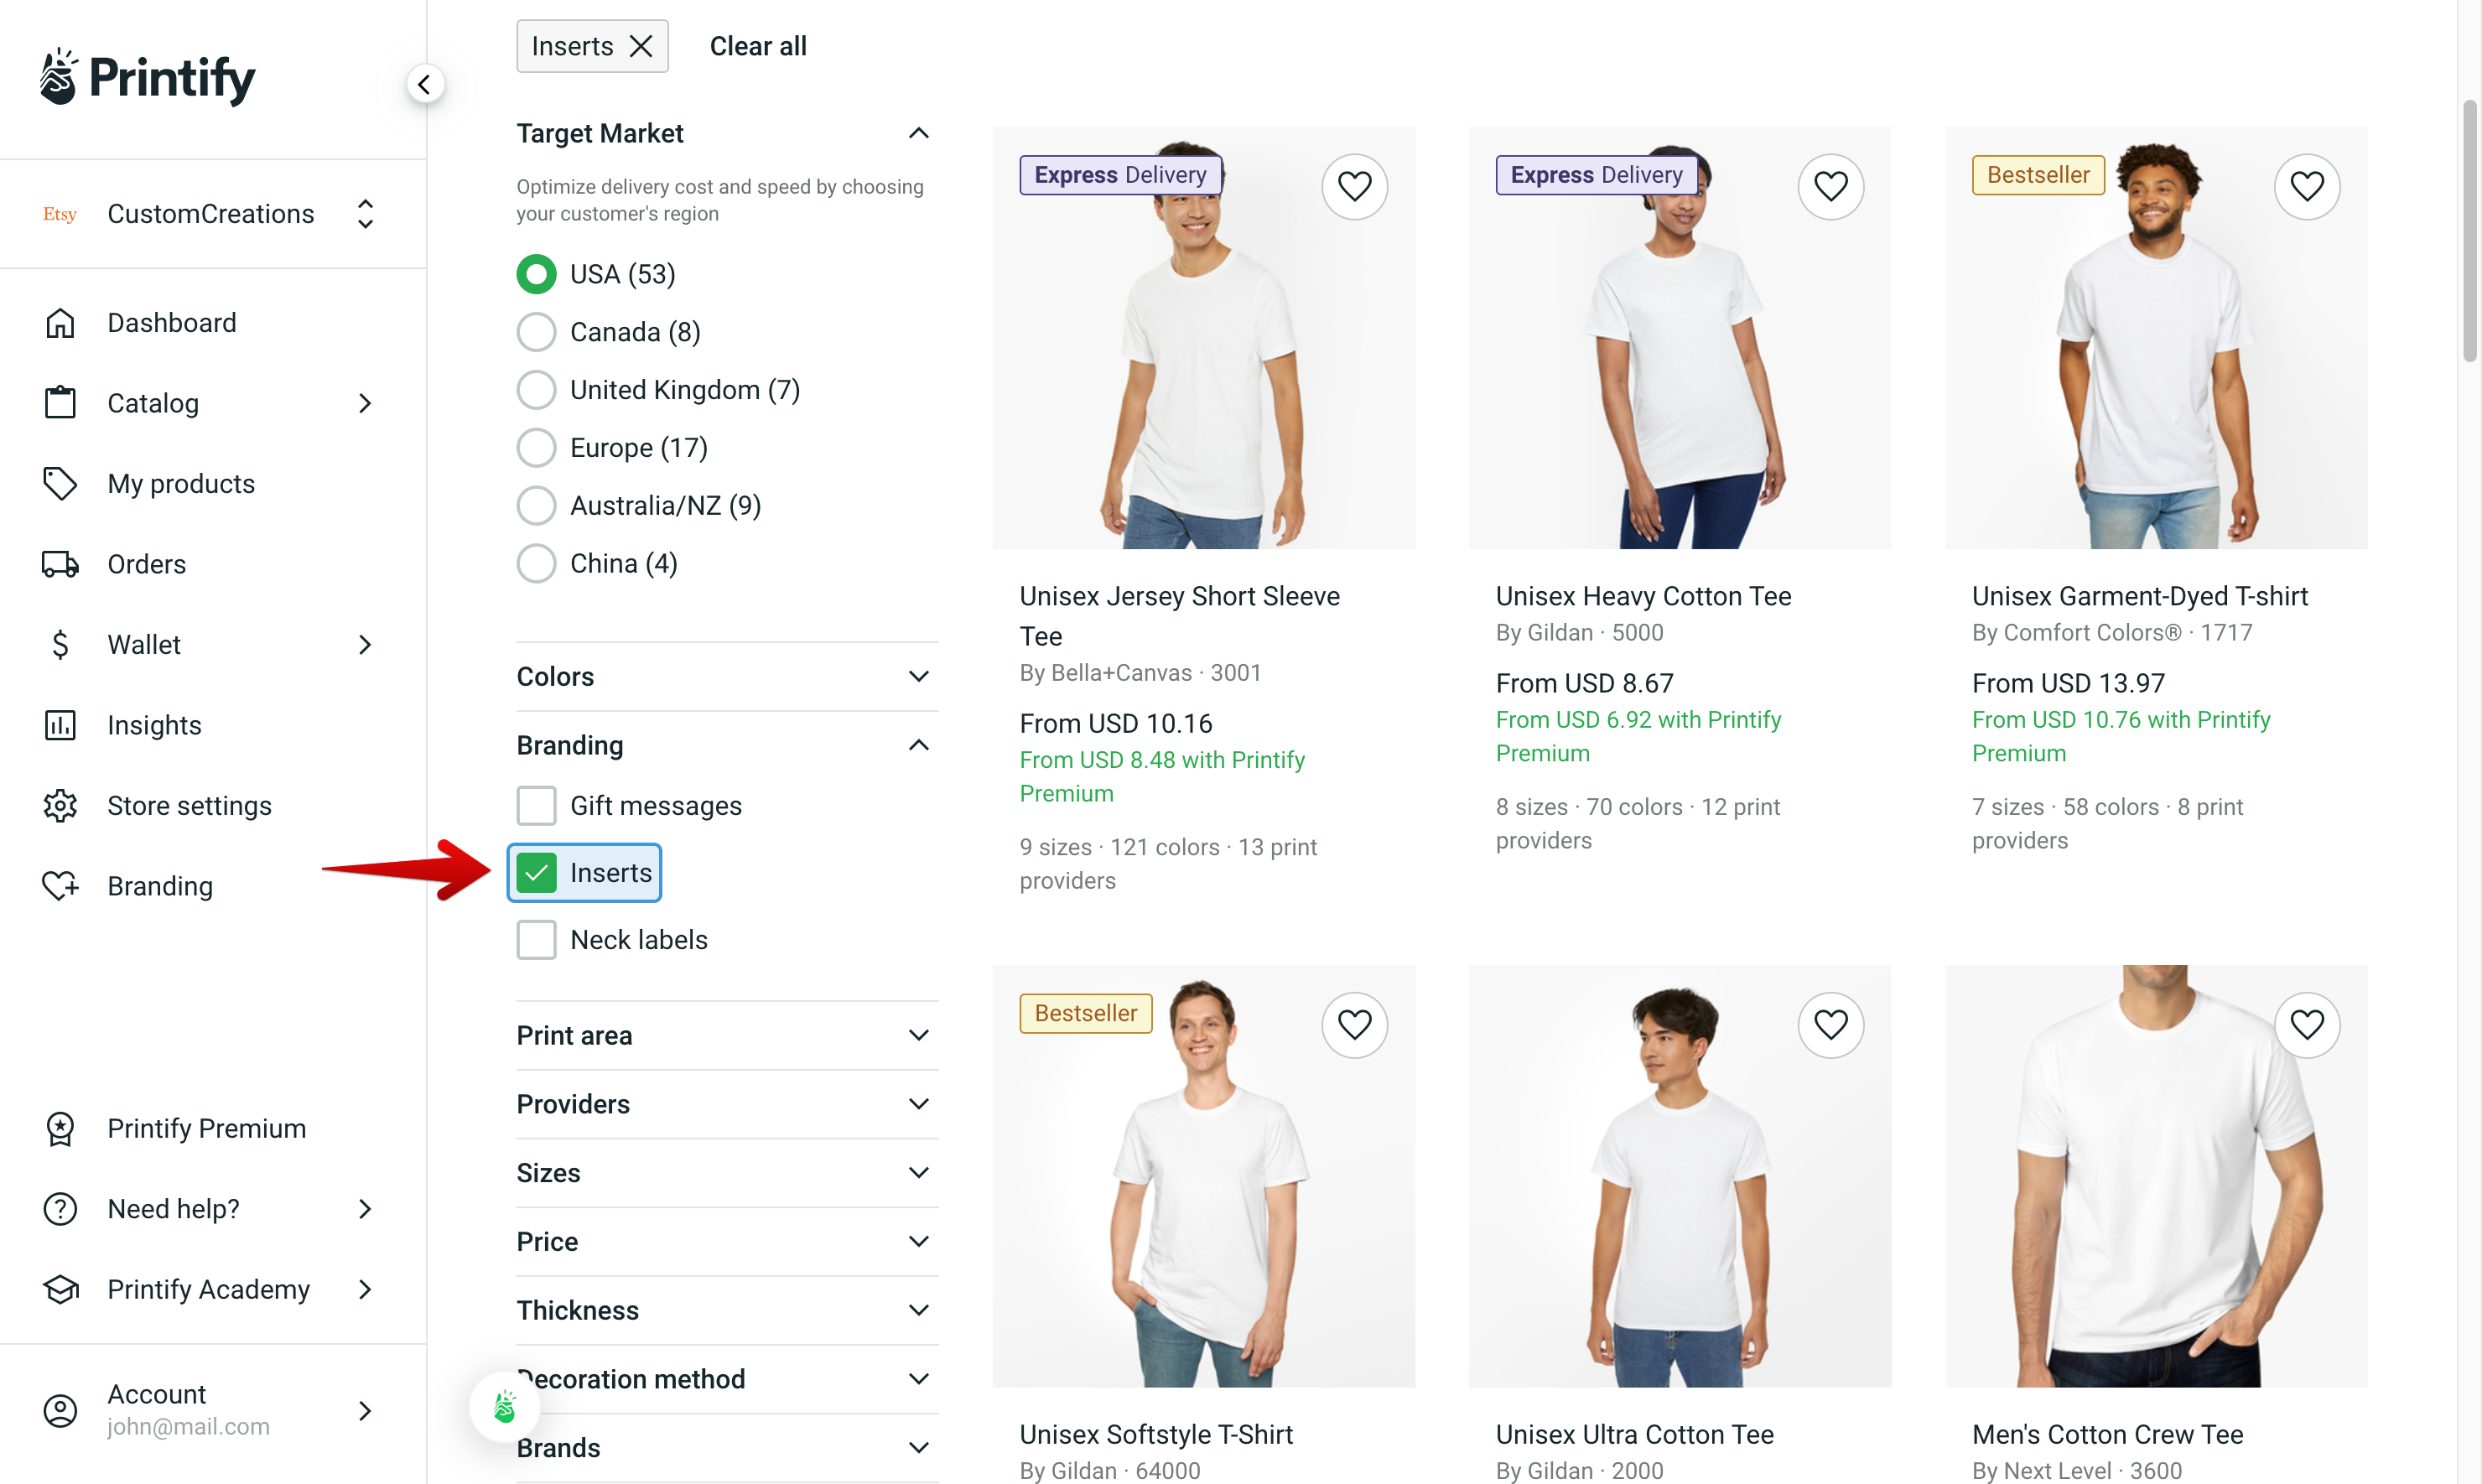Favorite the Unisex Heavy Cotton Tee
2482x1484 pixels.
point(1831,186)
